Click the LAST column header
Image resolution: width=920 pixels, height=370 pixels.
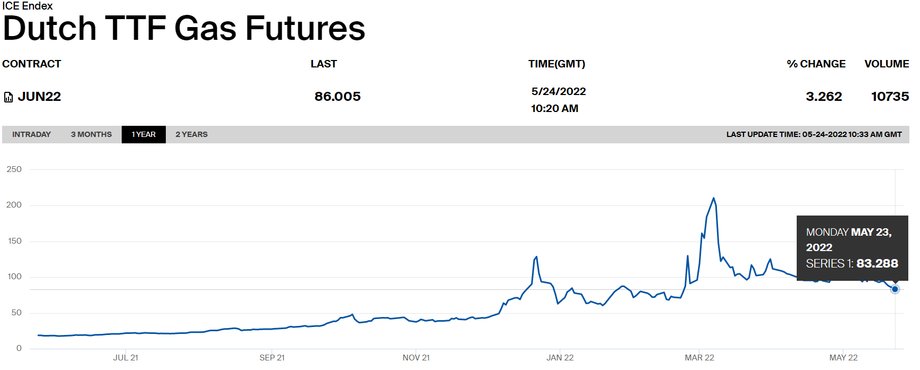click(x=324, y=64)
